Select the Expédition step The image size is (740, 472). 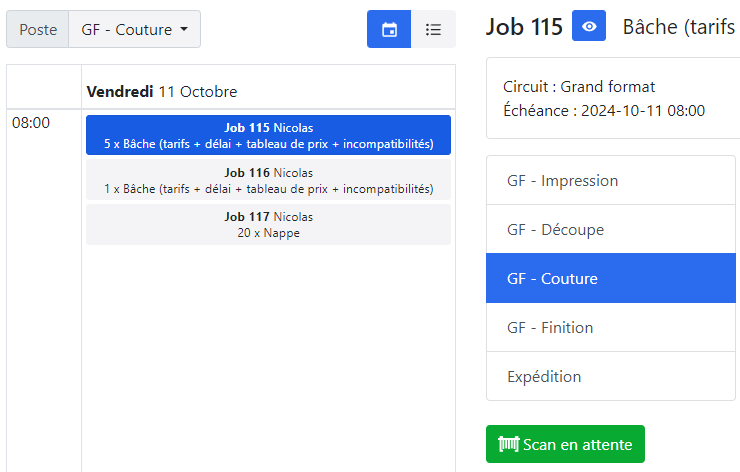(x=610, y=377)
